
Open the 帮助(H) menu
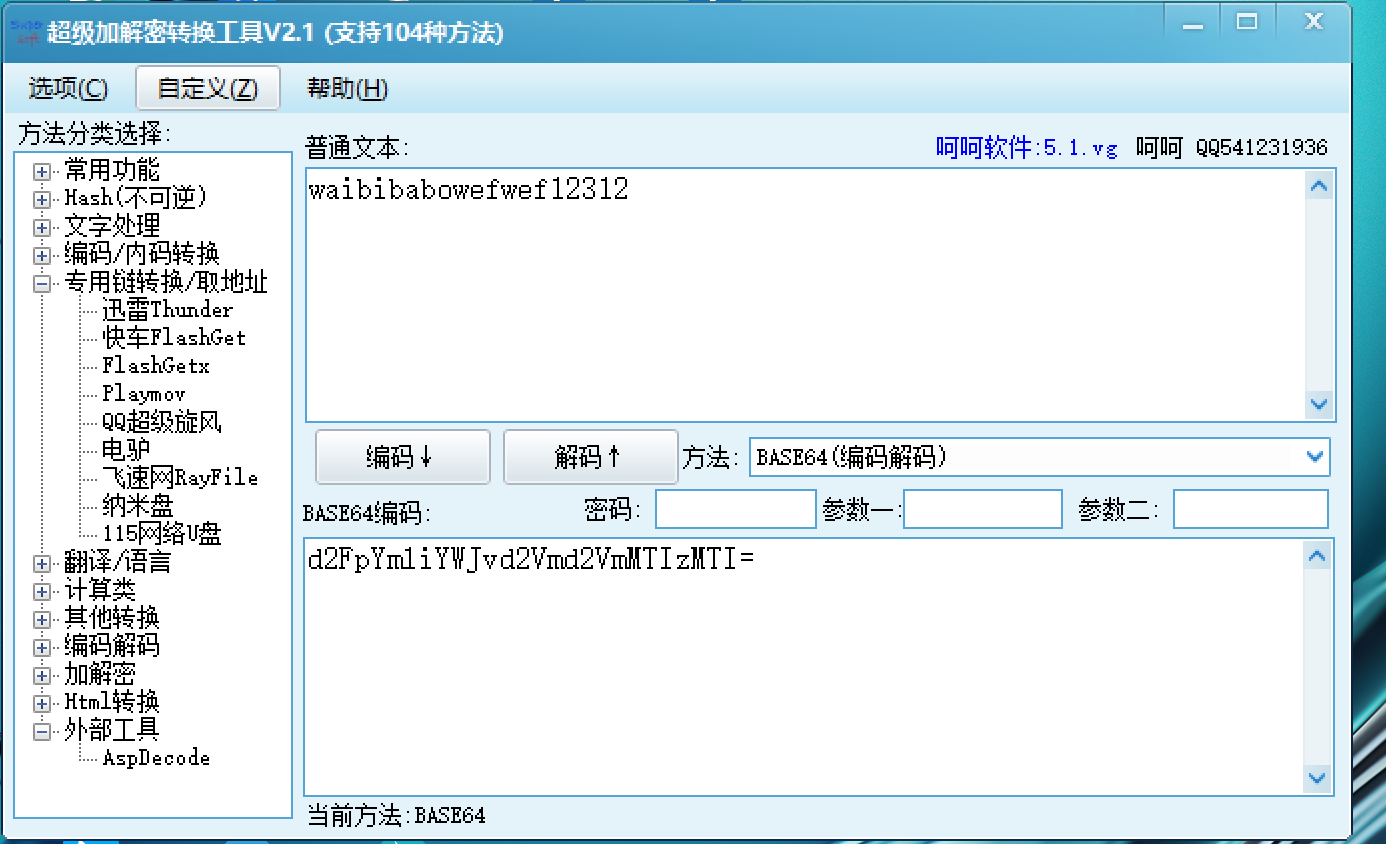[x=347, y=88]
